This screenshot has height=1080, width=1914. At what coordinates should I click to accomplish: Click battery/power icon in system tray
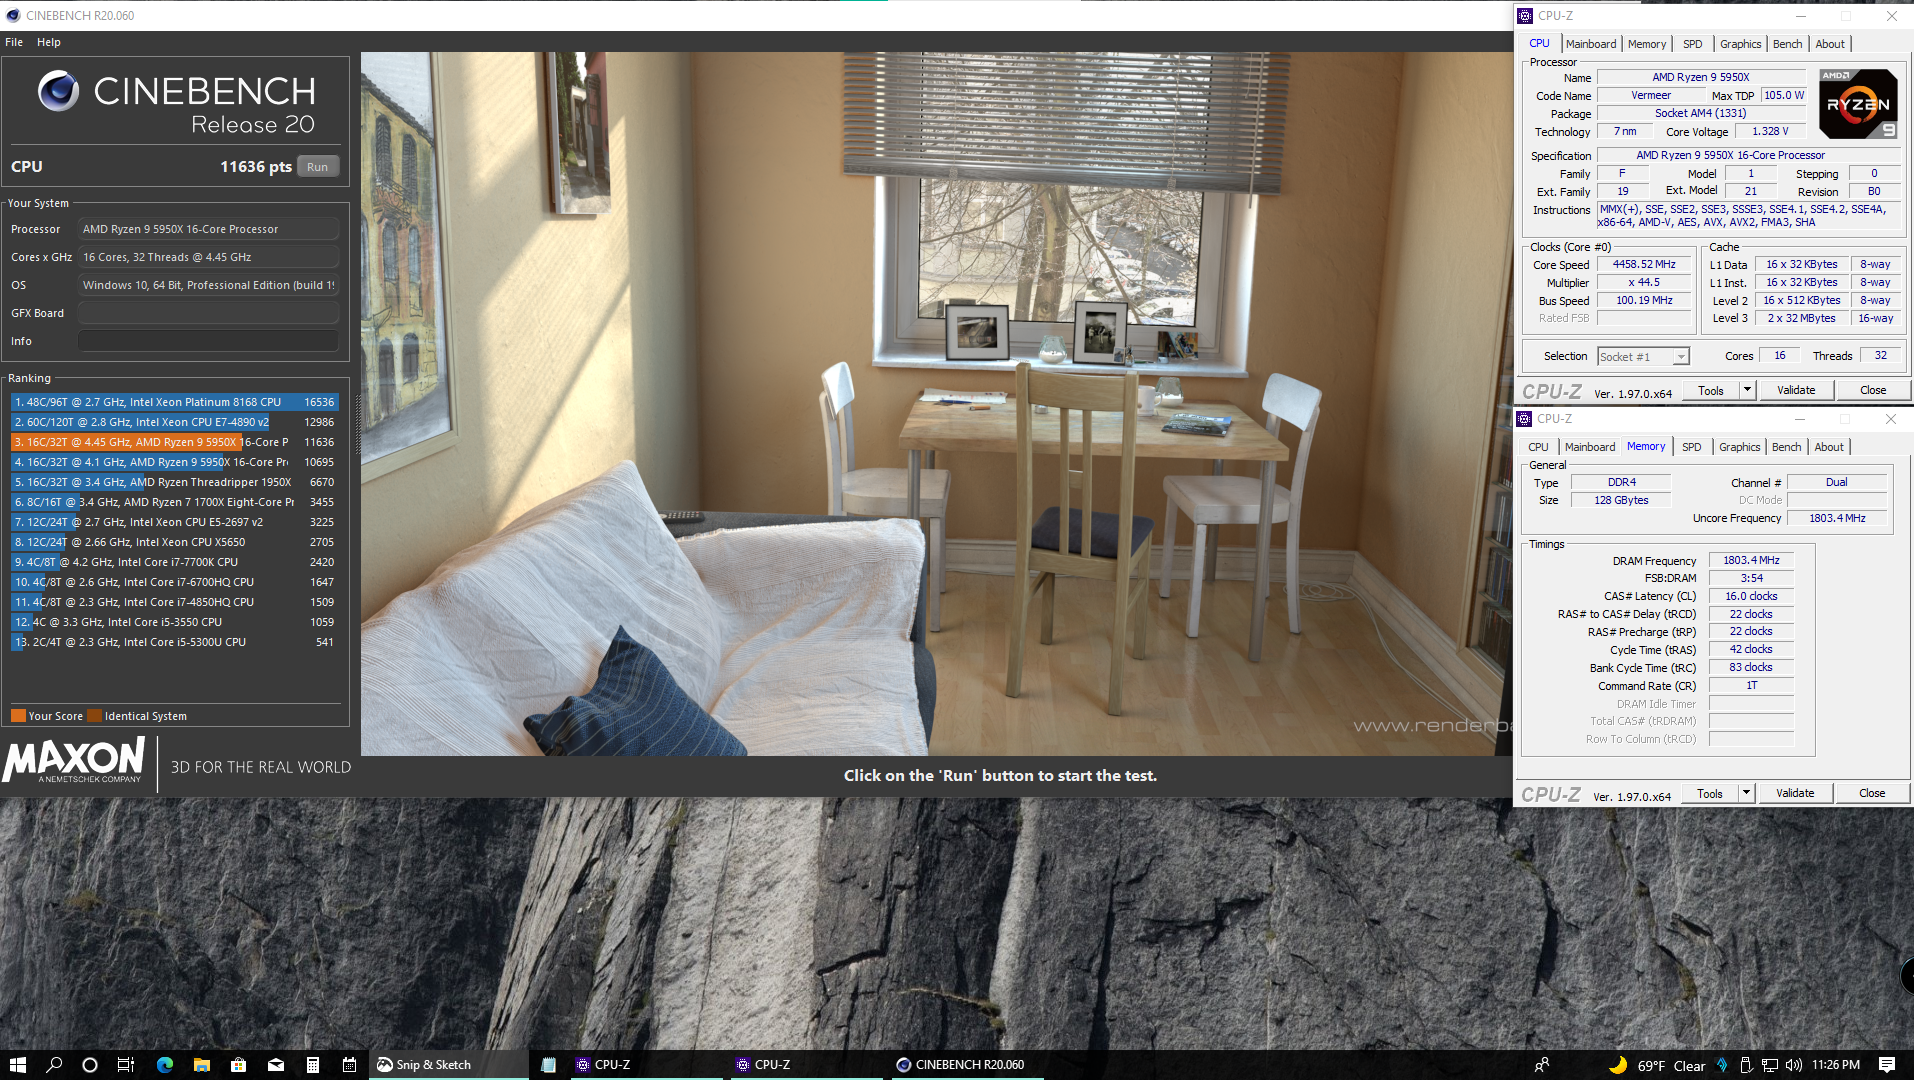[x=1746, y=1065]
